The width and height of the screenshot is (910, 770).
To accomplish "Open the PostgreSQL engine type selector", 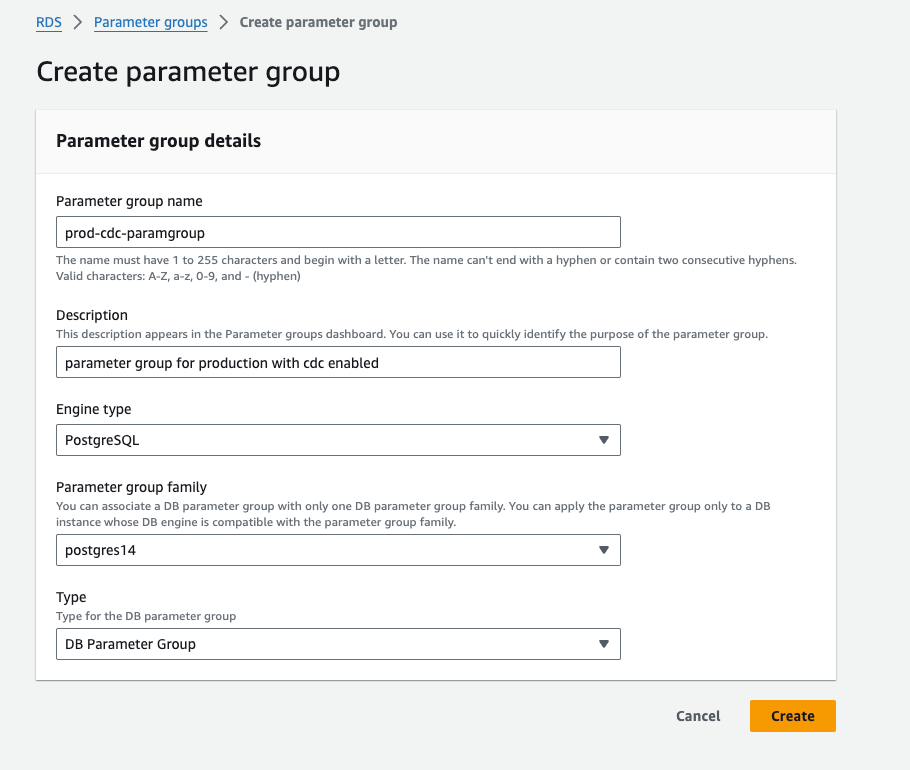I will point(338,440).
